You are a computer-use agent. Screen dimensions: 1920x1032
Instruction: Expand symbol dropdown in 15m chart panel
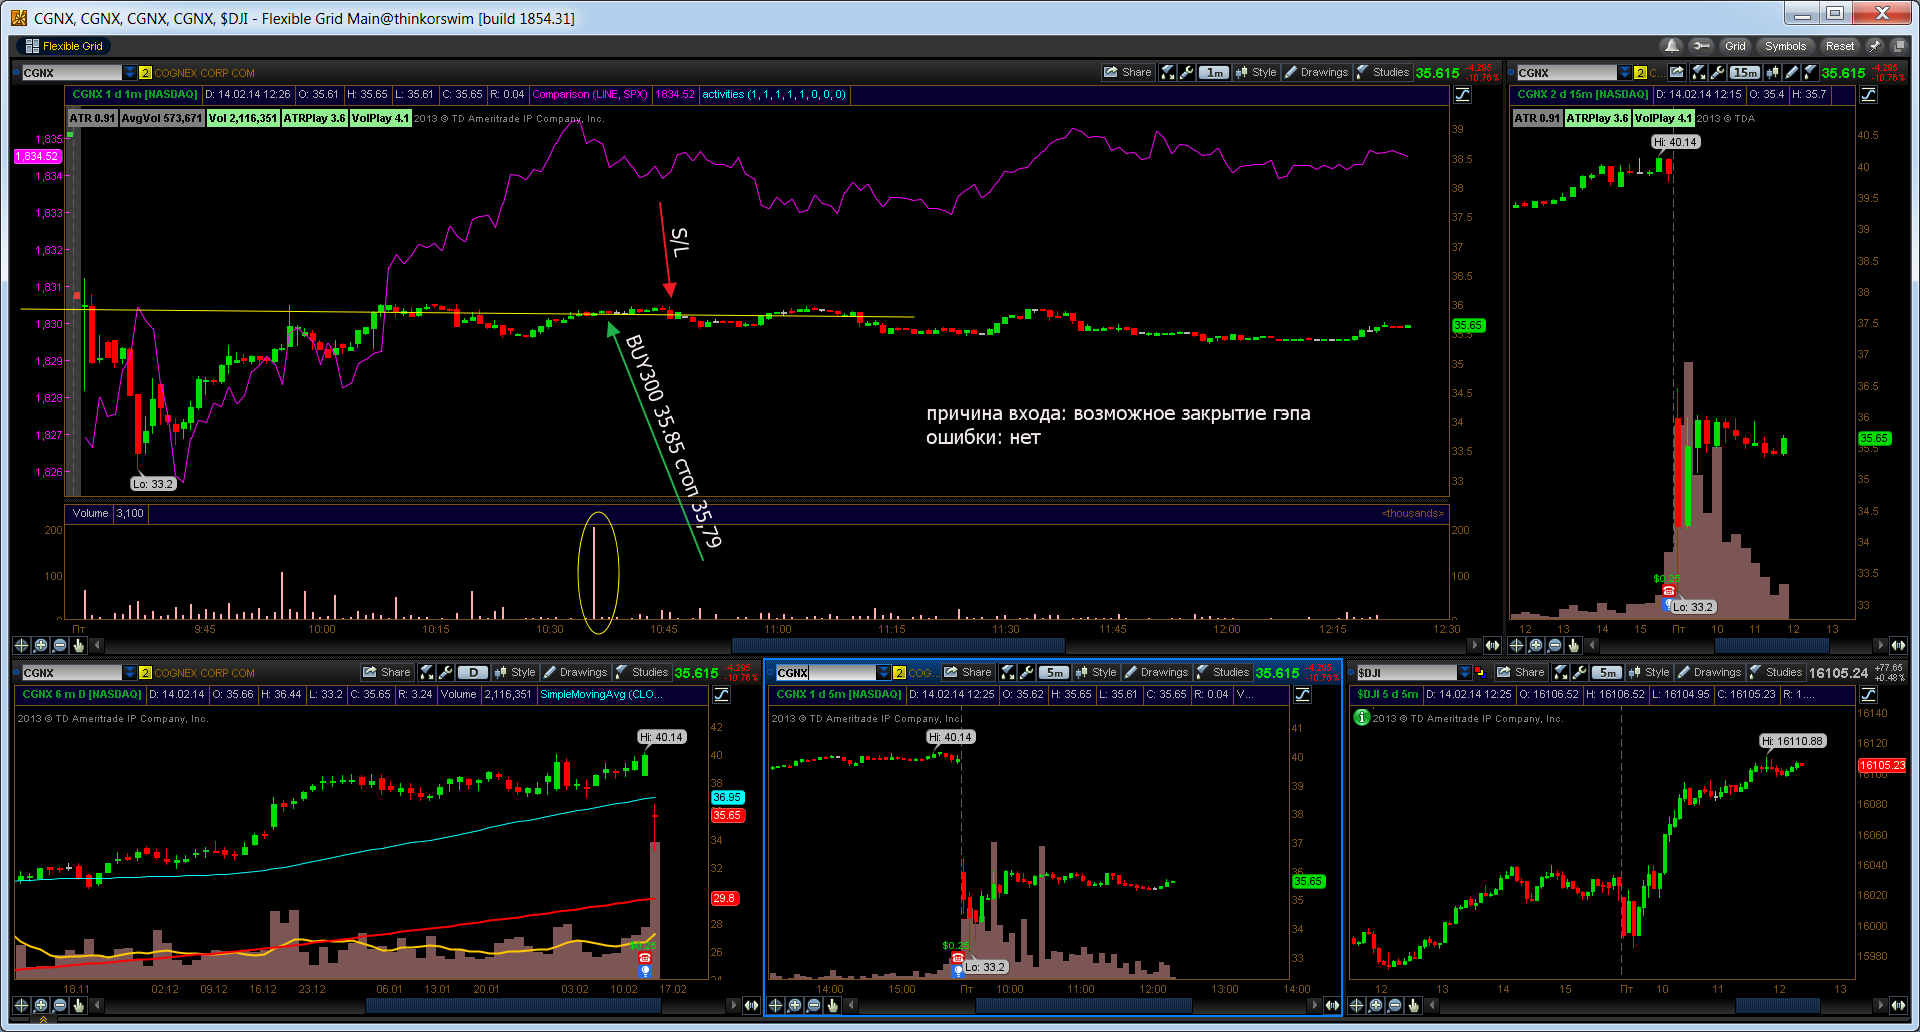coord(1625,73)
